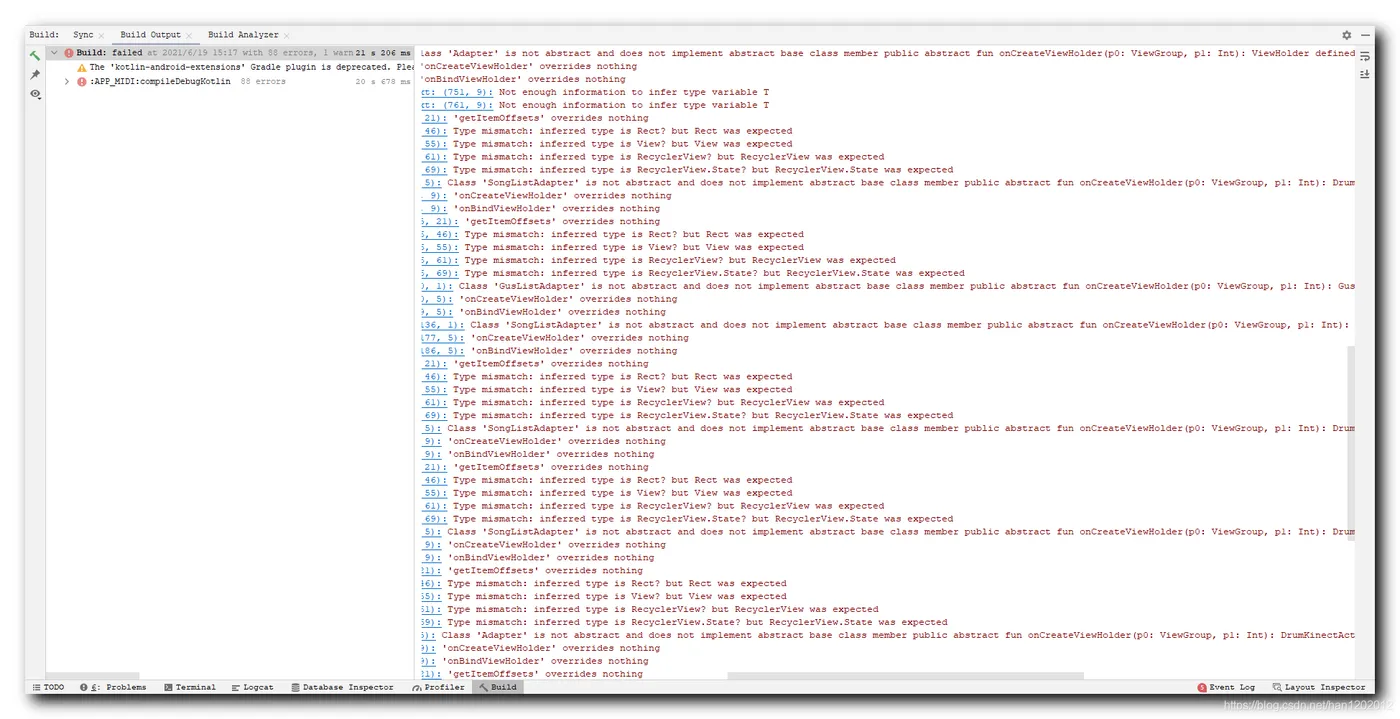Open the '36, 1):' SongListAdapter error link

(x=442, y=325)
